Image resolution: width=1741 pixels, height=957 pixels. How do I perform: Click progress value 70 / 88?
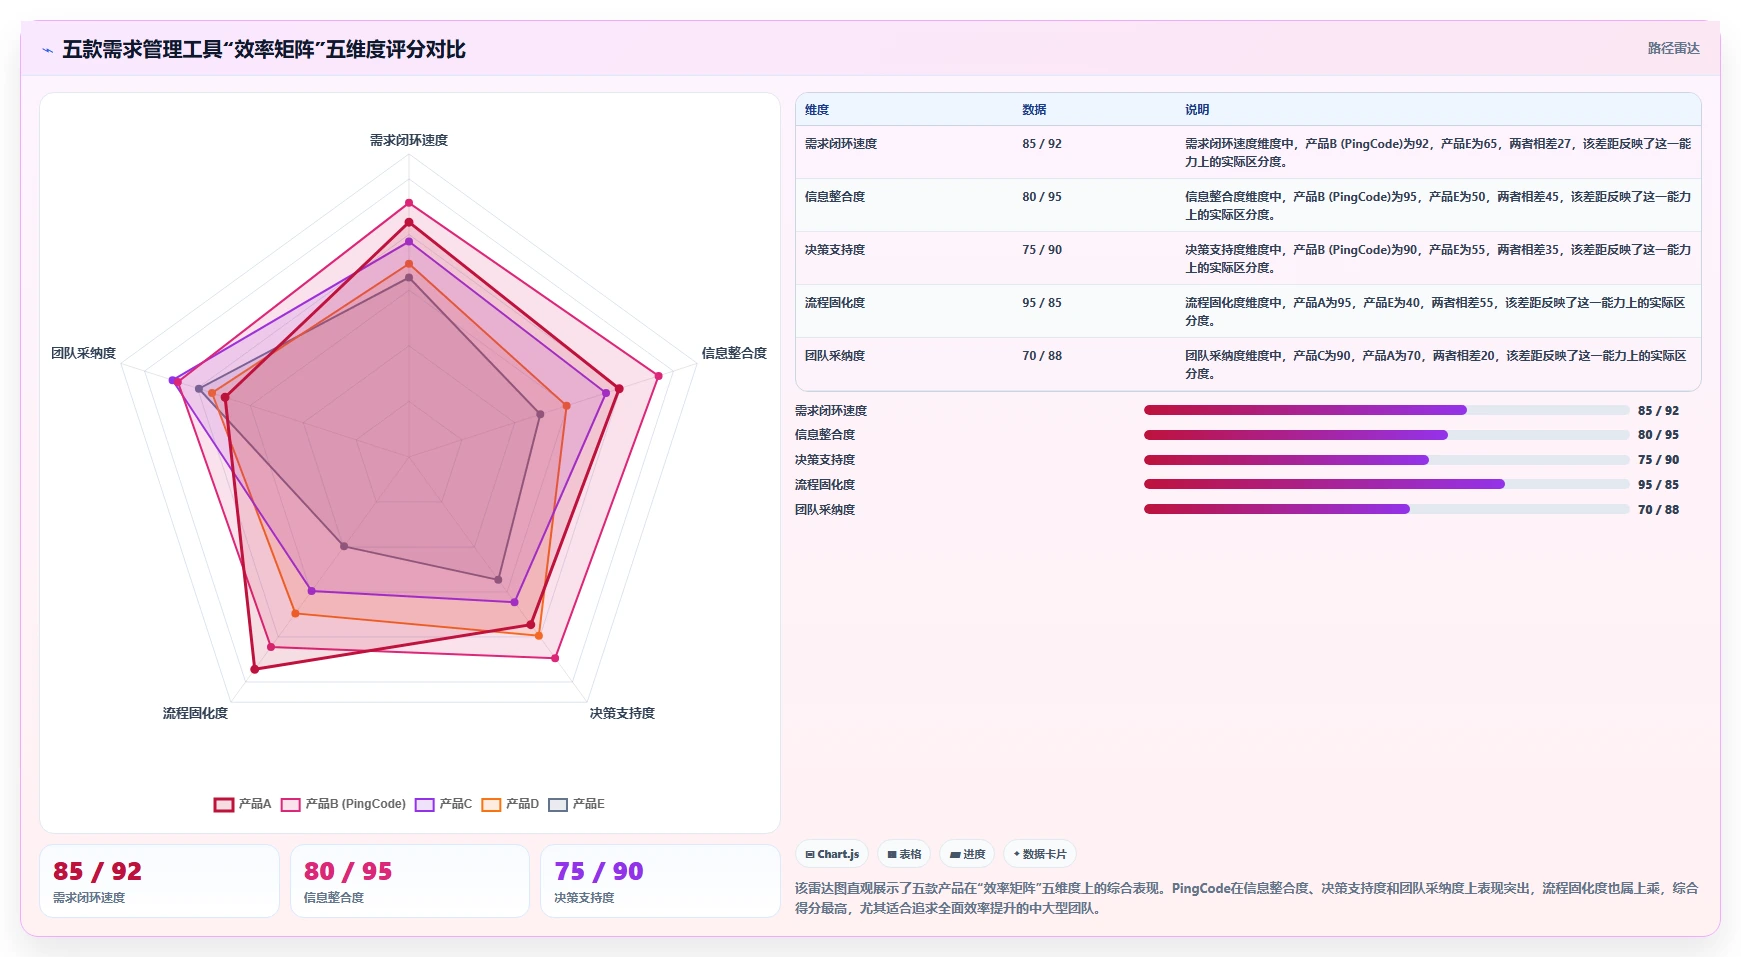coord(1658,510)
